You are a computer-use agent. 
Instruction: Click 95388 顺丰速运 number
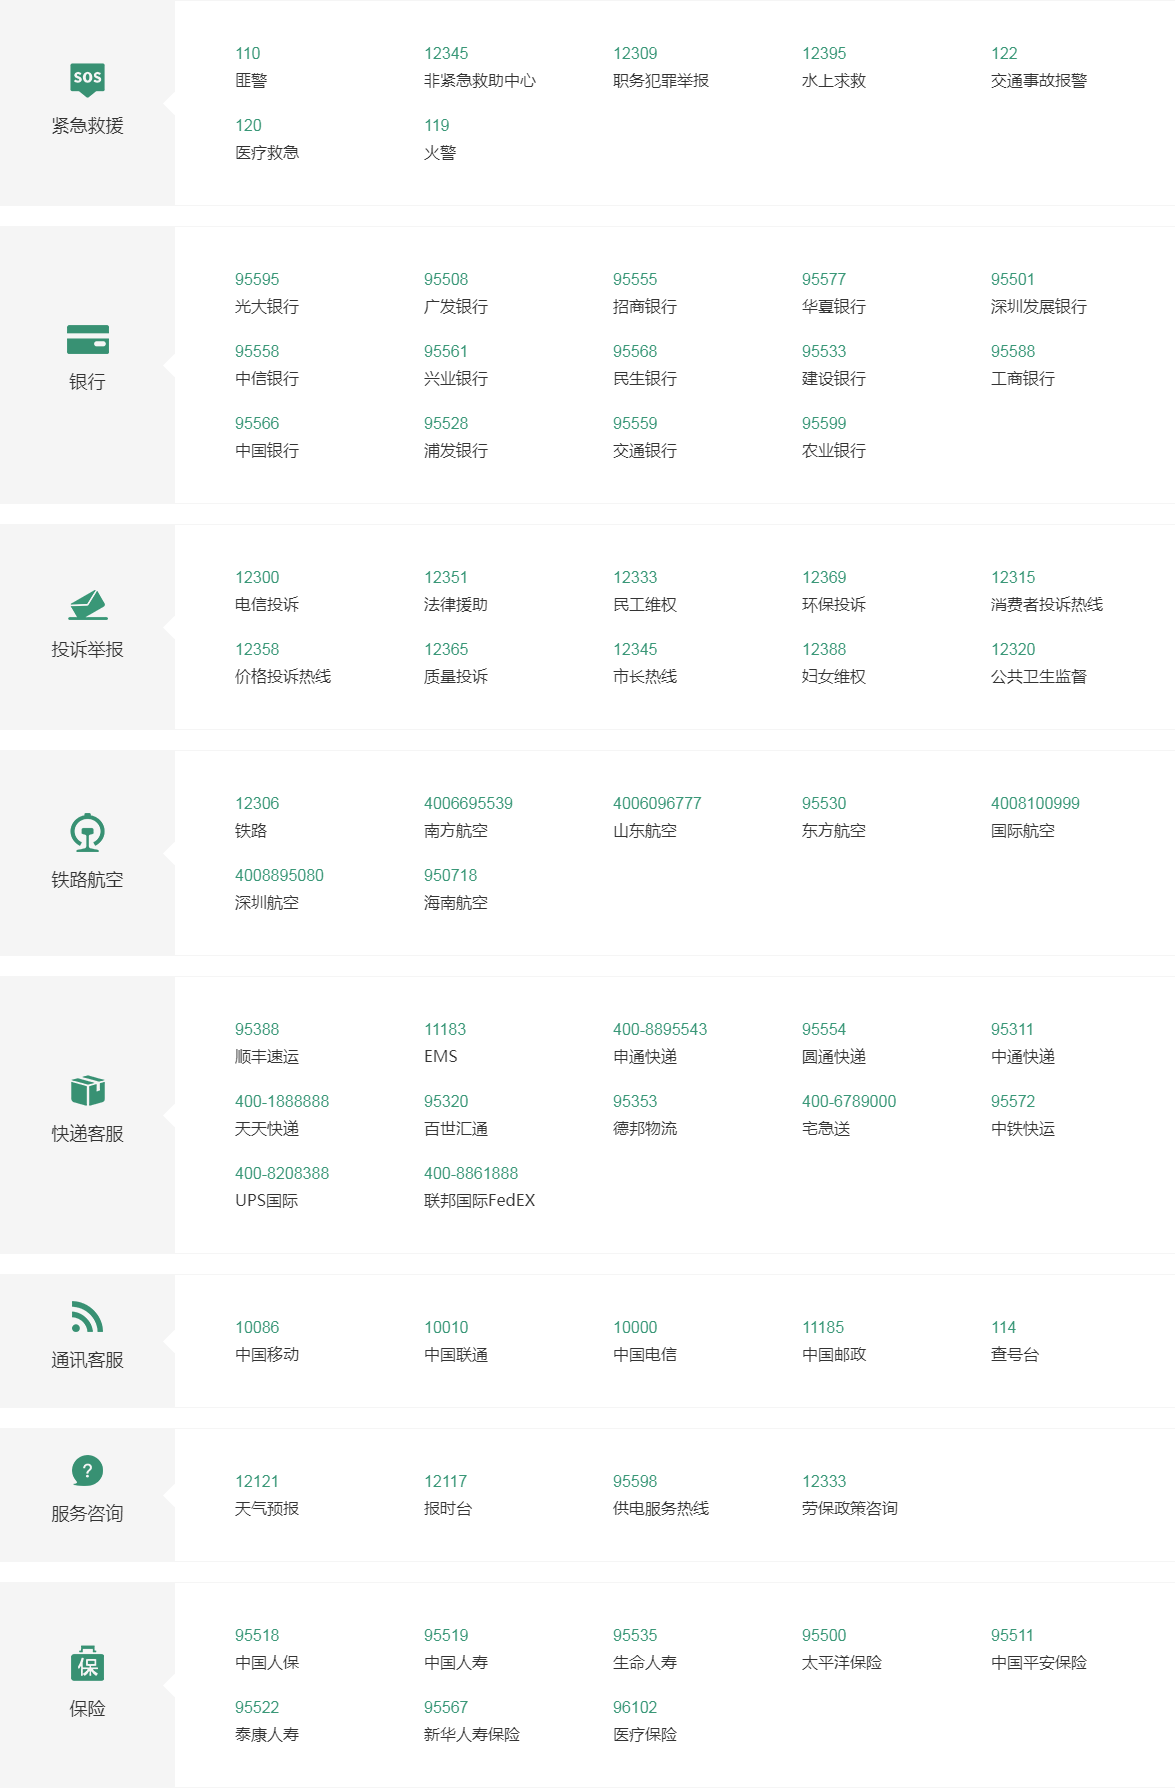pos(257,1030)
